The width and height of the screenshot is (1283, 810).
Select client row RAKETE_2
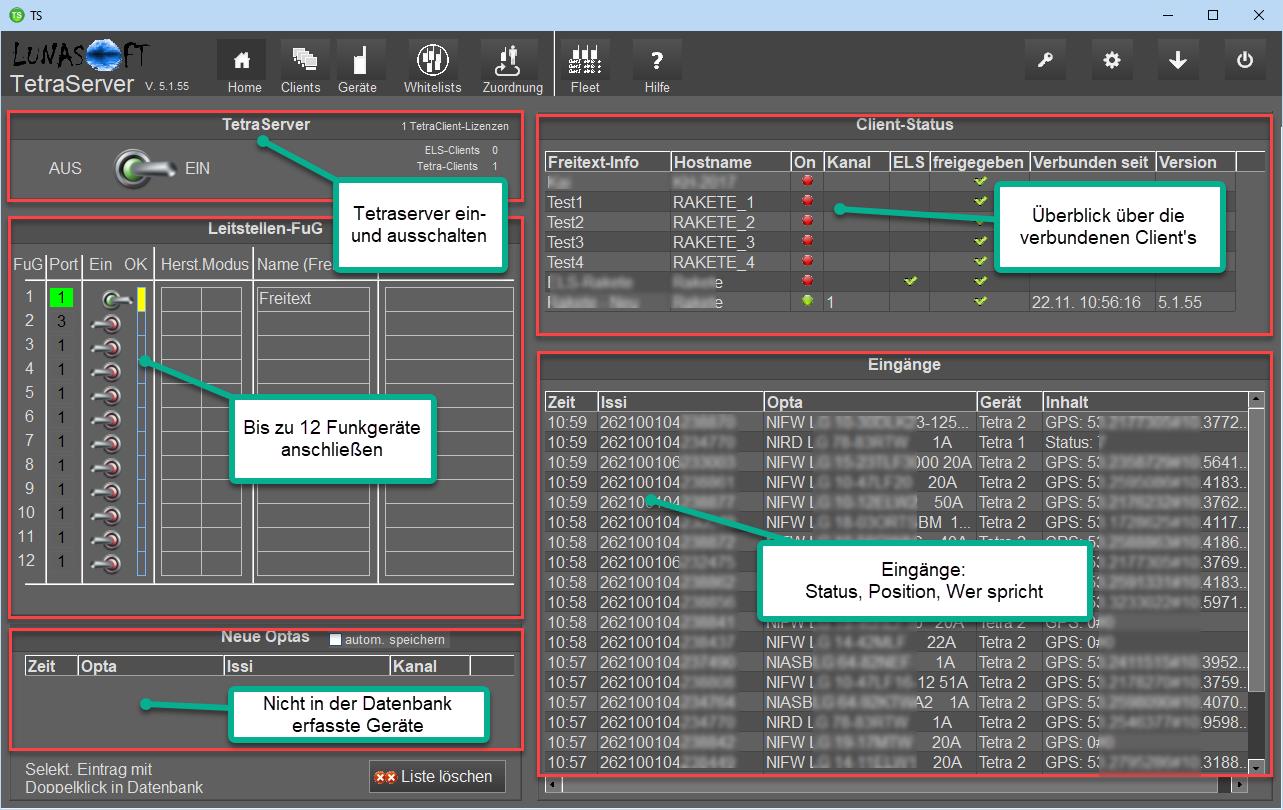click(x=890, y=222)
